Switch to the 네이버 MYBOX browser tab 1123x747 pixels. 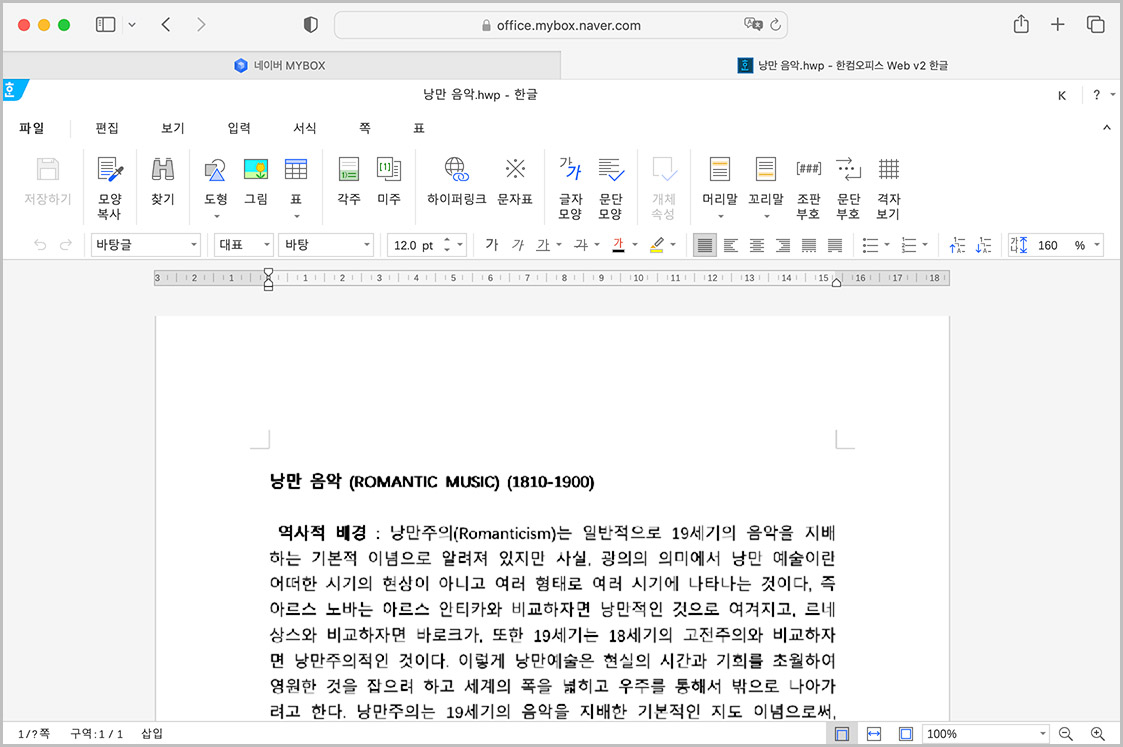tap(280, 64)
